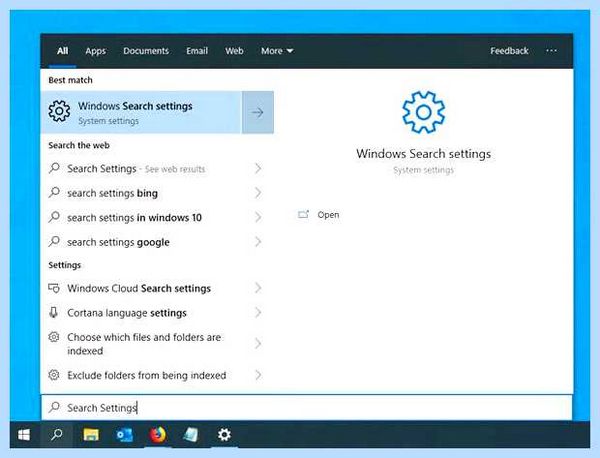
Task: Click the magnifier icon in the search box
Action: 55,407
